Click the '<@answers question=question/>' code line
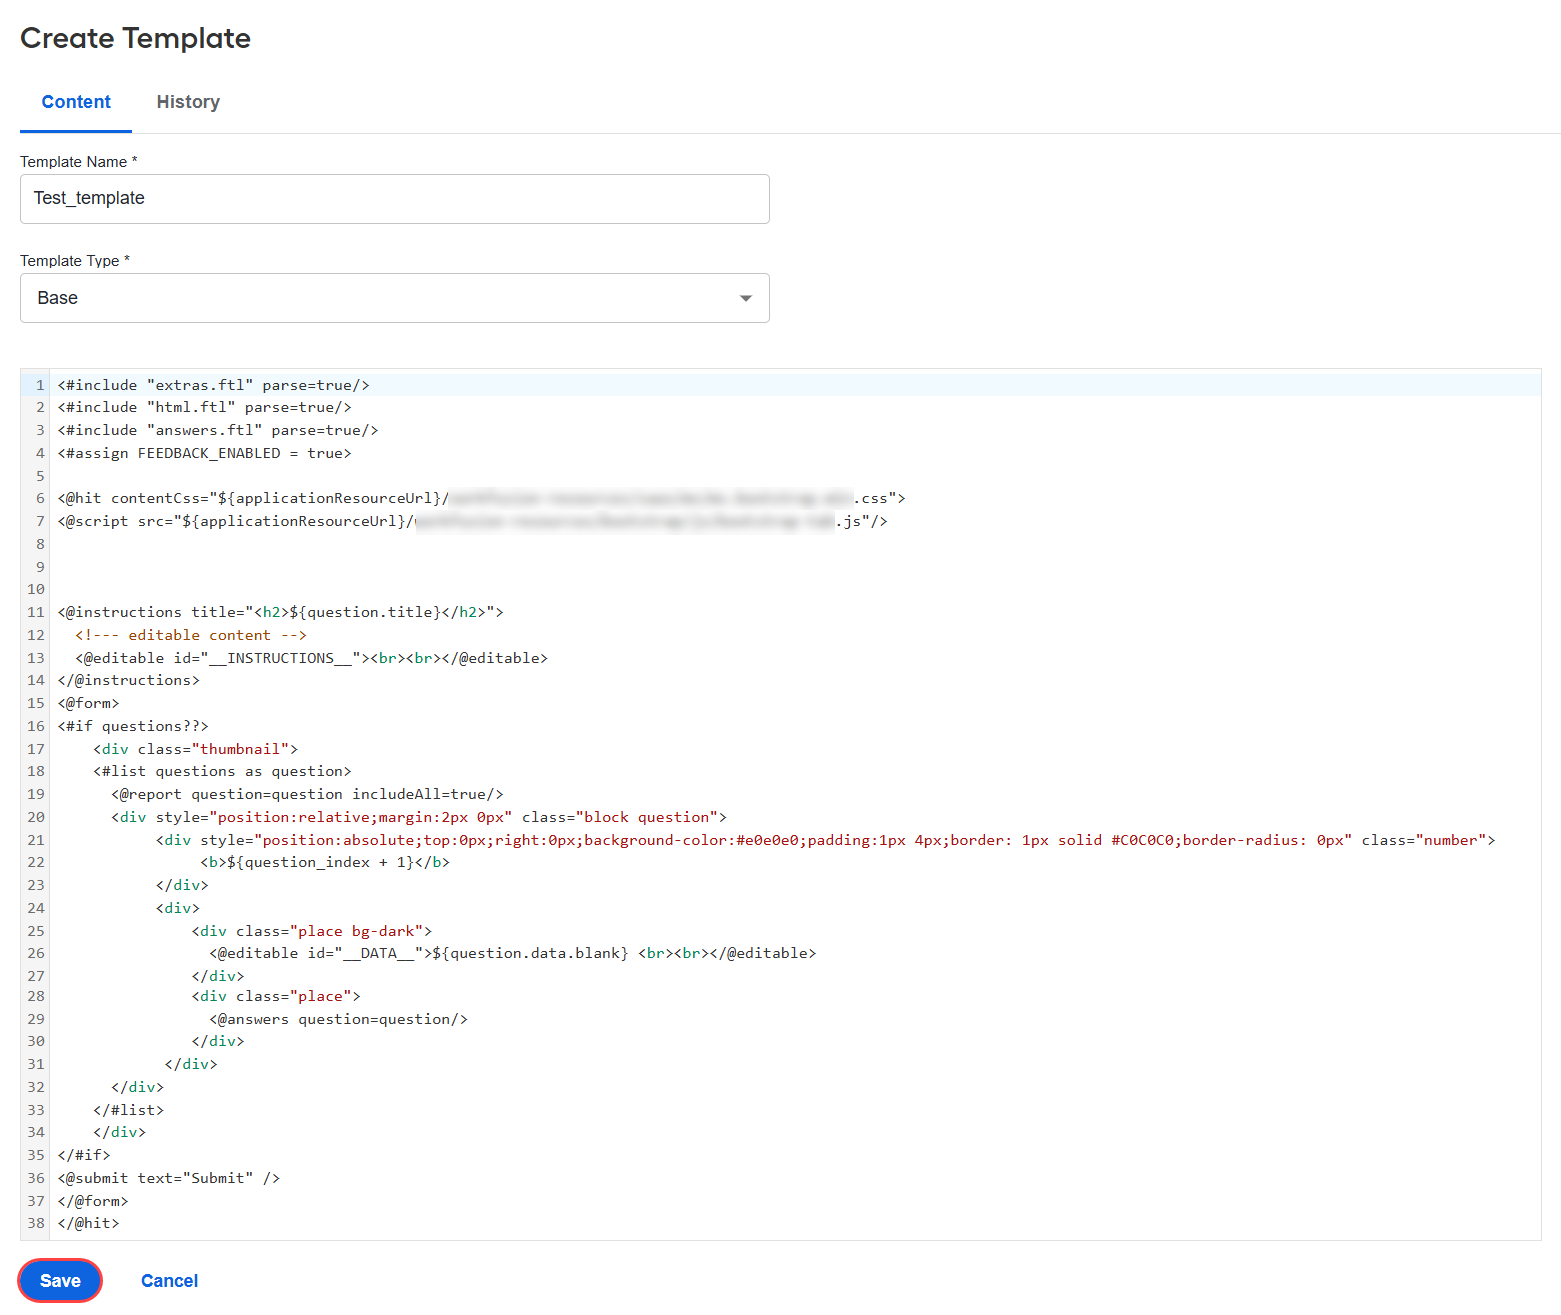Screen dimensions: 1561x1315 click(339, 1020)
